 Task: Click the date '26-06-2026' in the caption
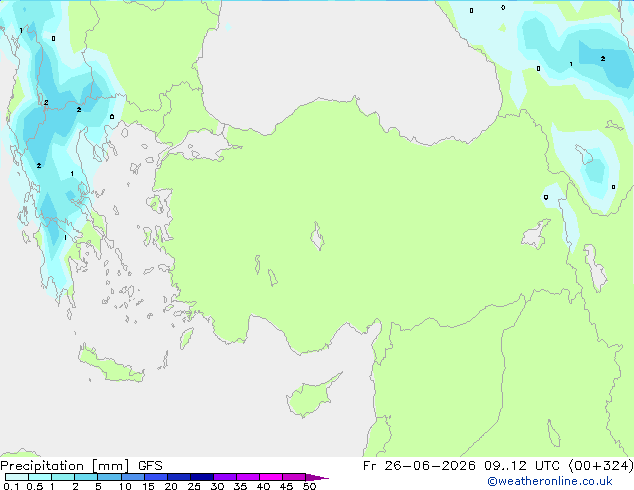(x=430, y=466)
